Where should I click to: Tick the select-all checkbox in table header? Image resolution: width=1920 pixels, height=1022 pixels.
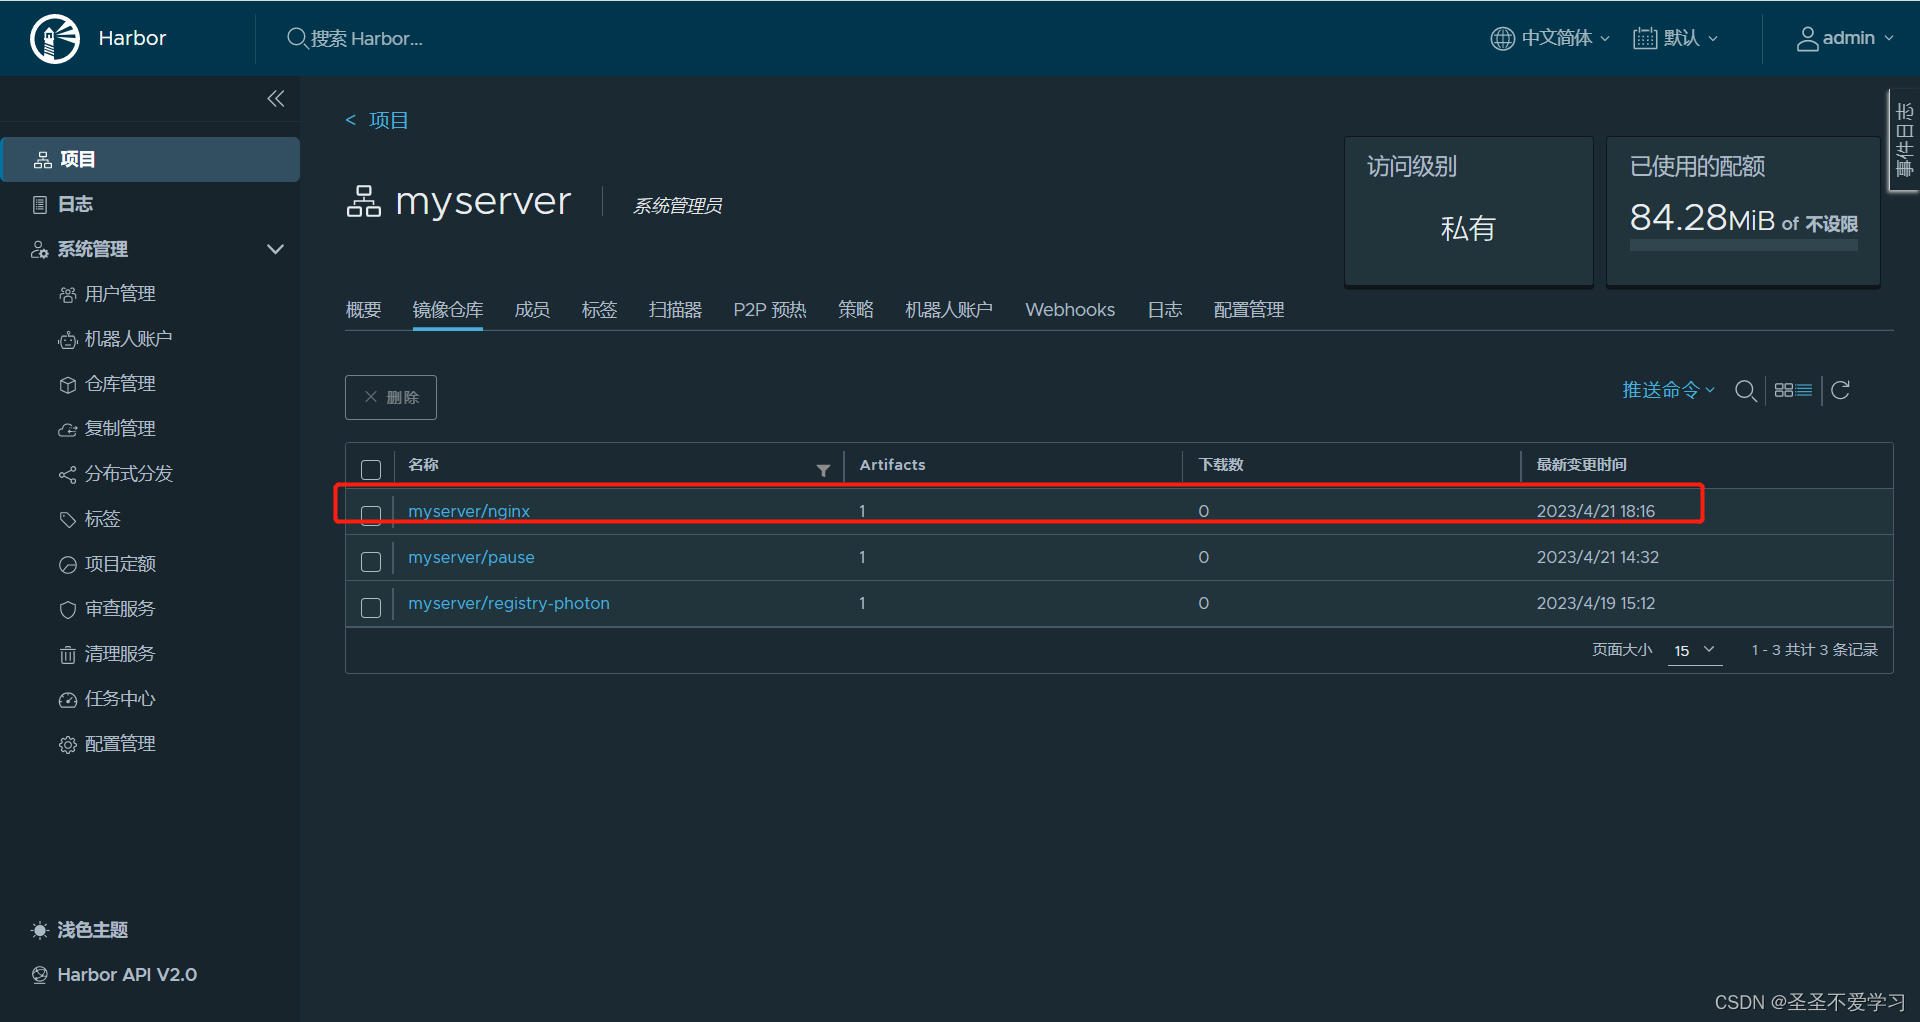[371, 470]
